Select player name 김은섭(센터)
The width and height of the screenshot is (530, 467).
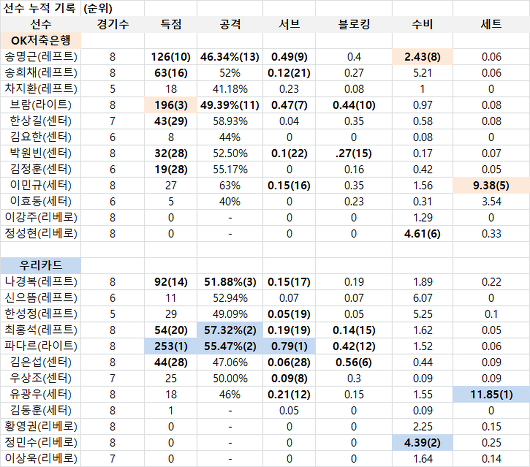click(41, 362)
